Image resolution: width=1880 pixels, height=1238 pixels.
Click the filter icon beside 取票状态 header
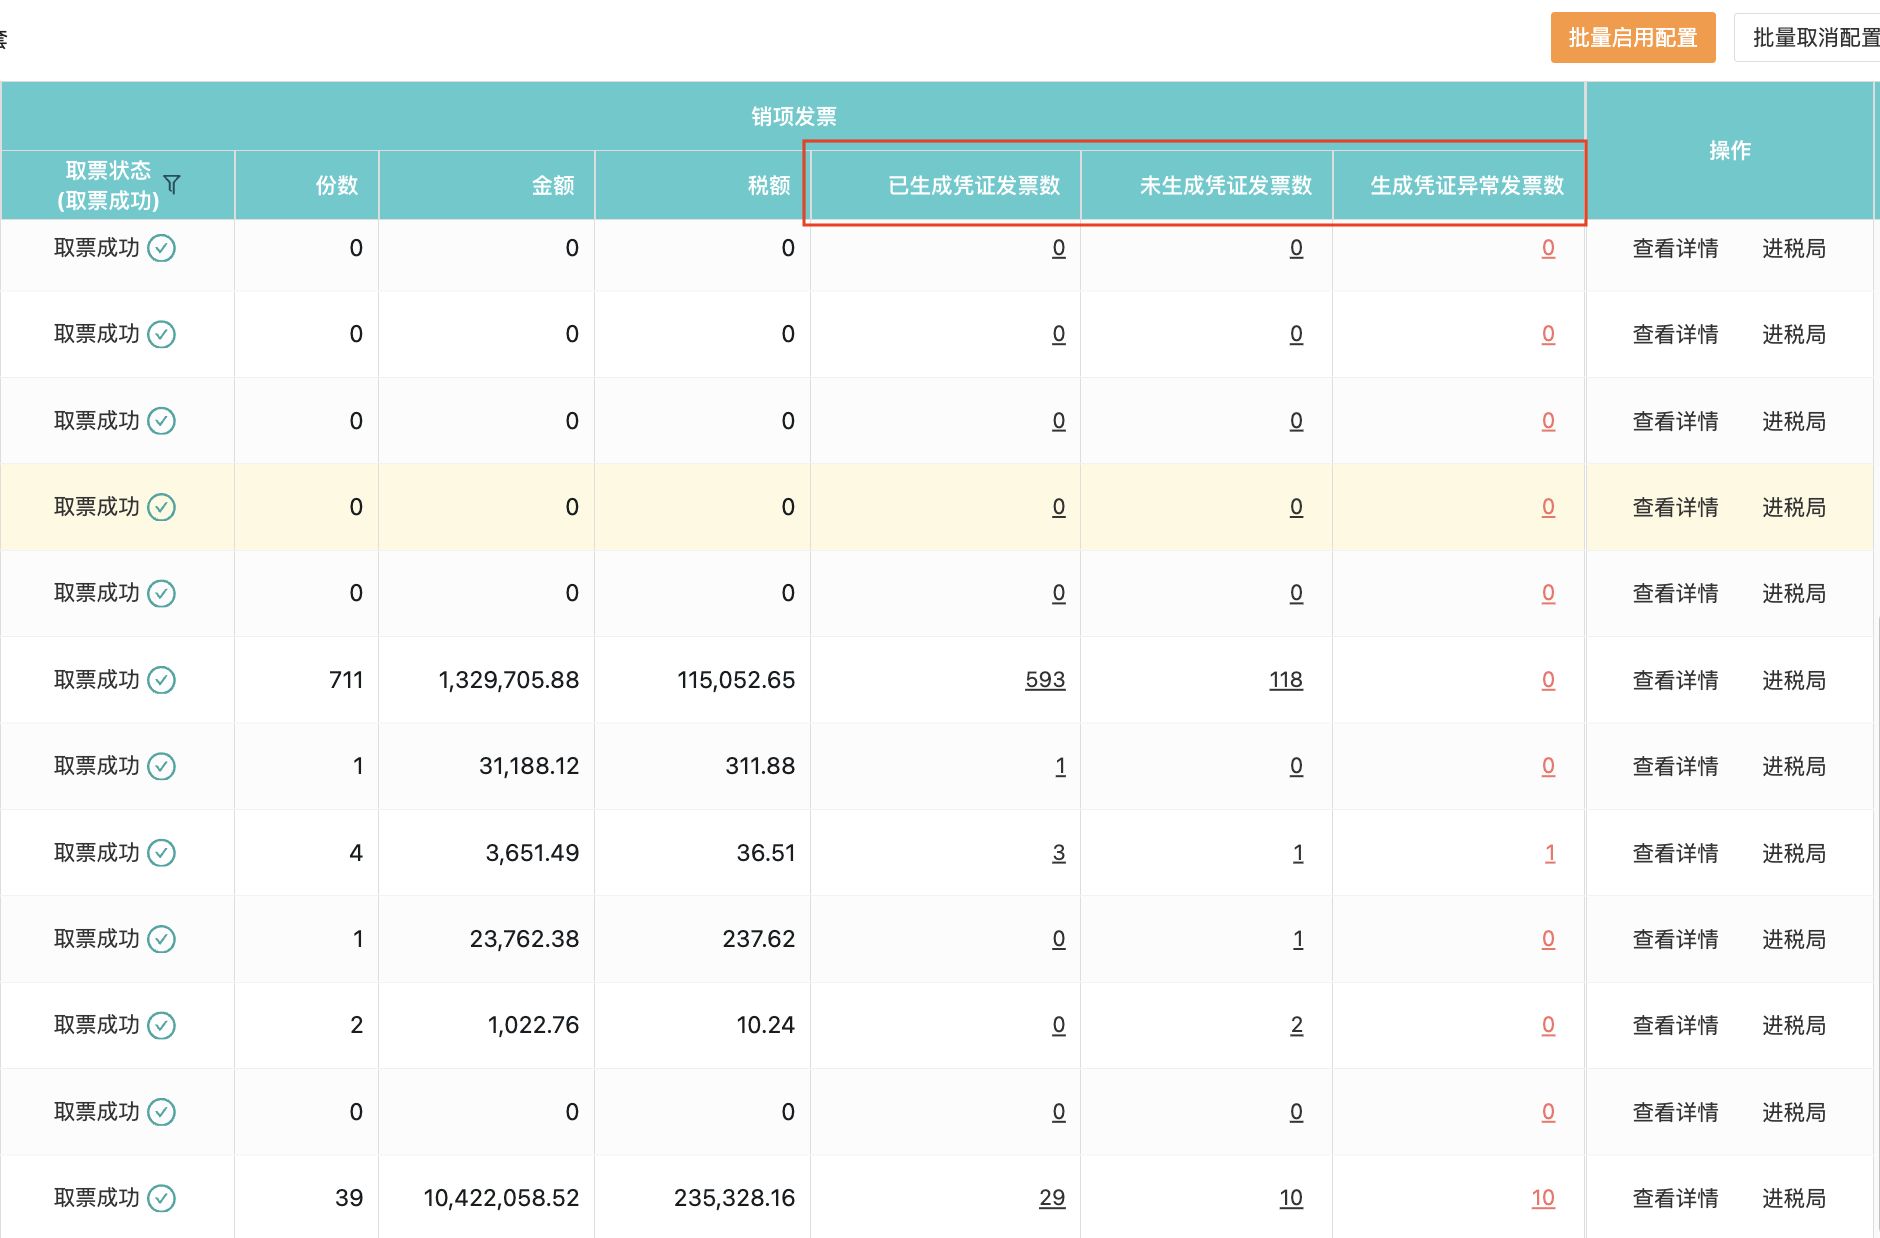tap(172, 185)
